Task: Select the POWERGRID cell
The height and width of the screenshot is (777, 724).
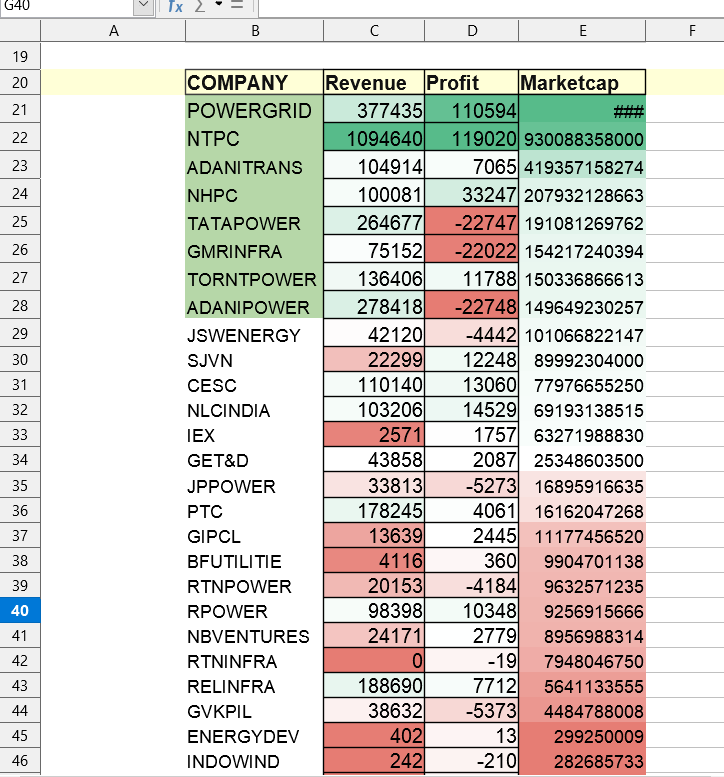Action: coord(254,110)
